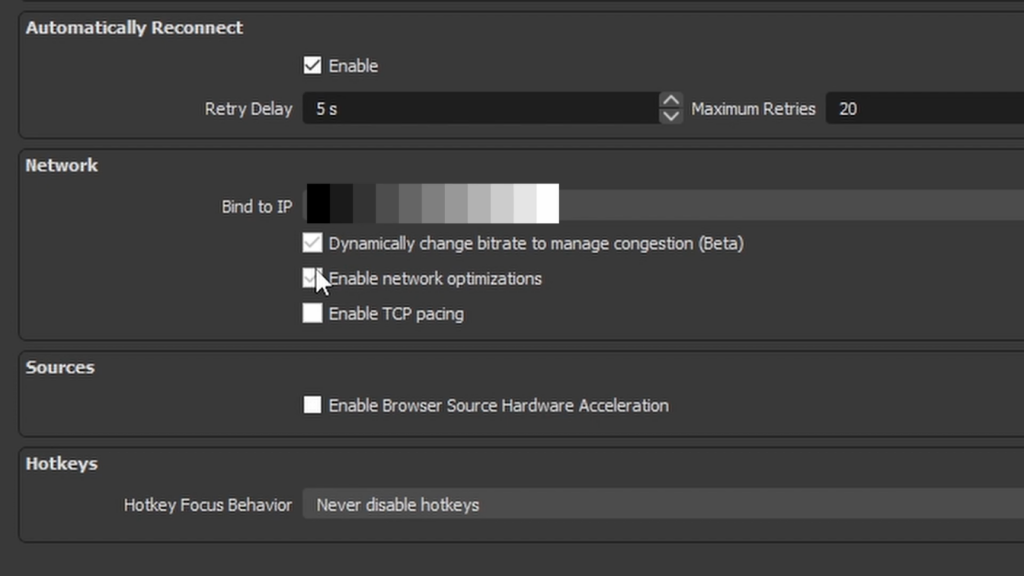The width and height of the screenshot is (1024, 576).
Task: Check the Enable TCP pacing box
Action: (313, 314)
